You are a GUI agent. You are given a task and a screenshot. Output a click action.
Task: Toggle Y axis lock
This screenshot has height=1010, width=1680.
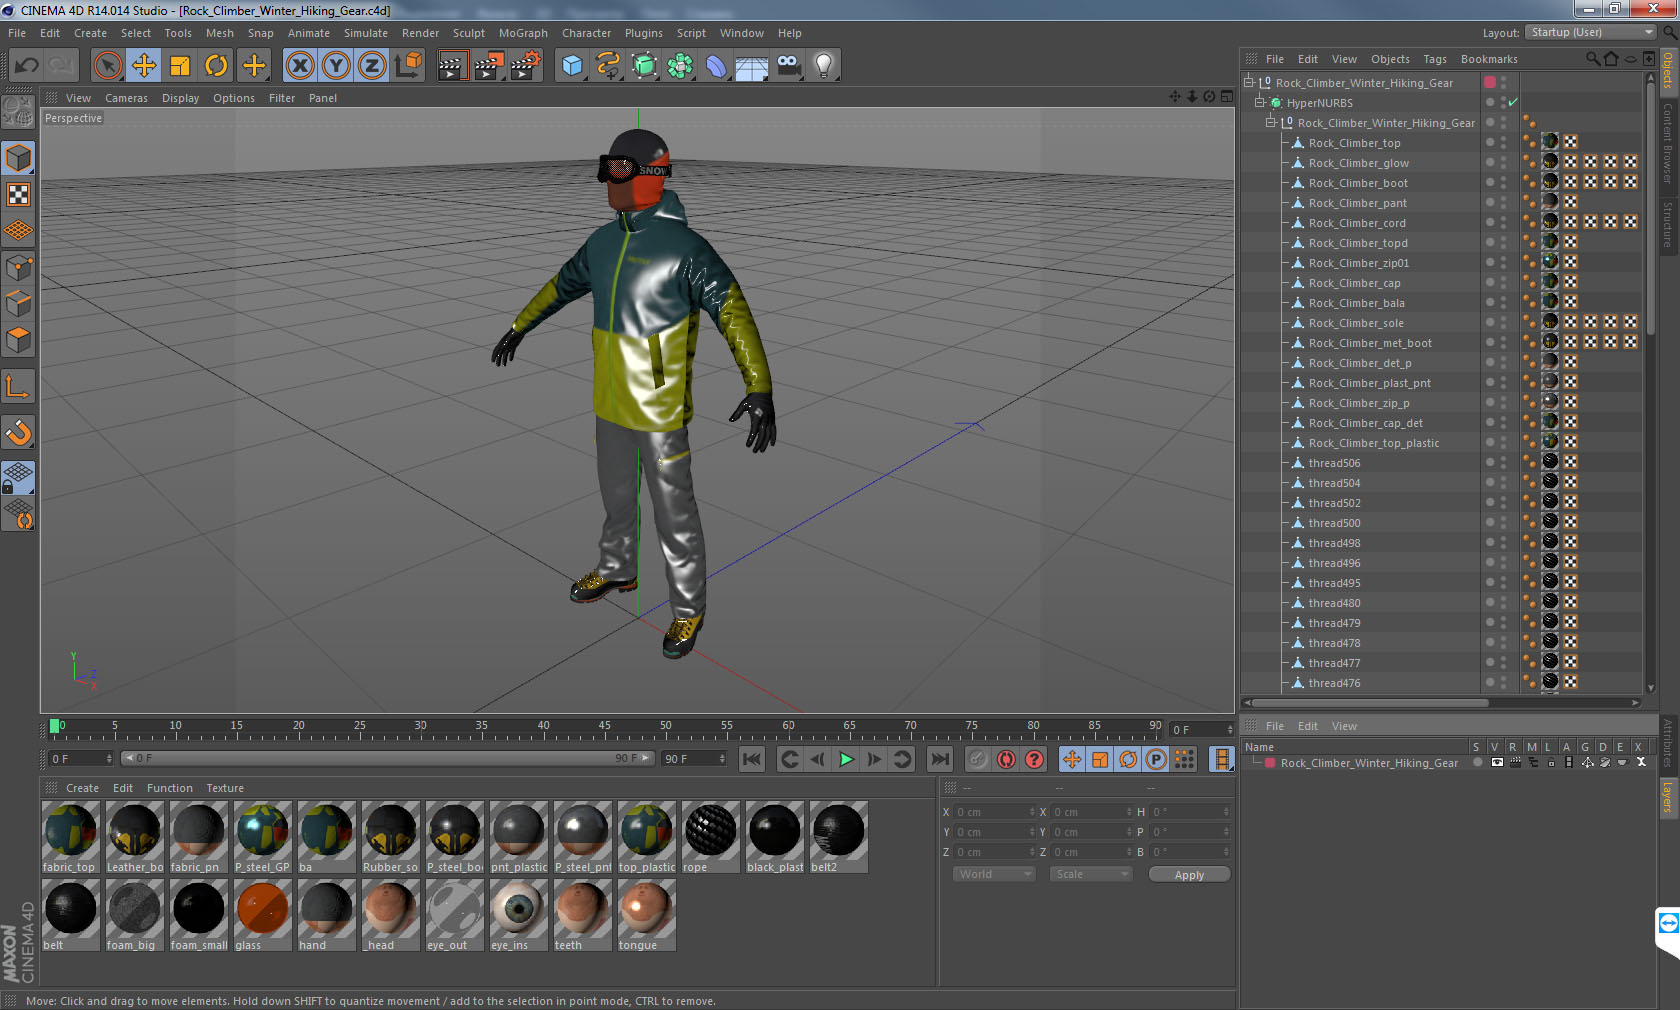click(336, 66)
